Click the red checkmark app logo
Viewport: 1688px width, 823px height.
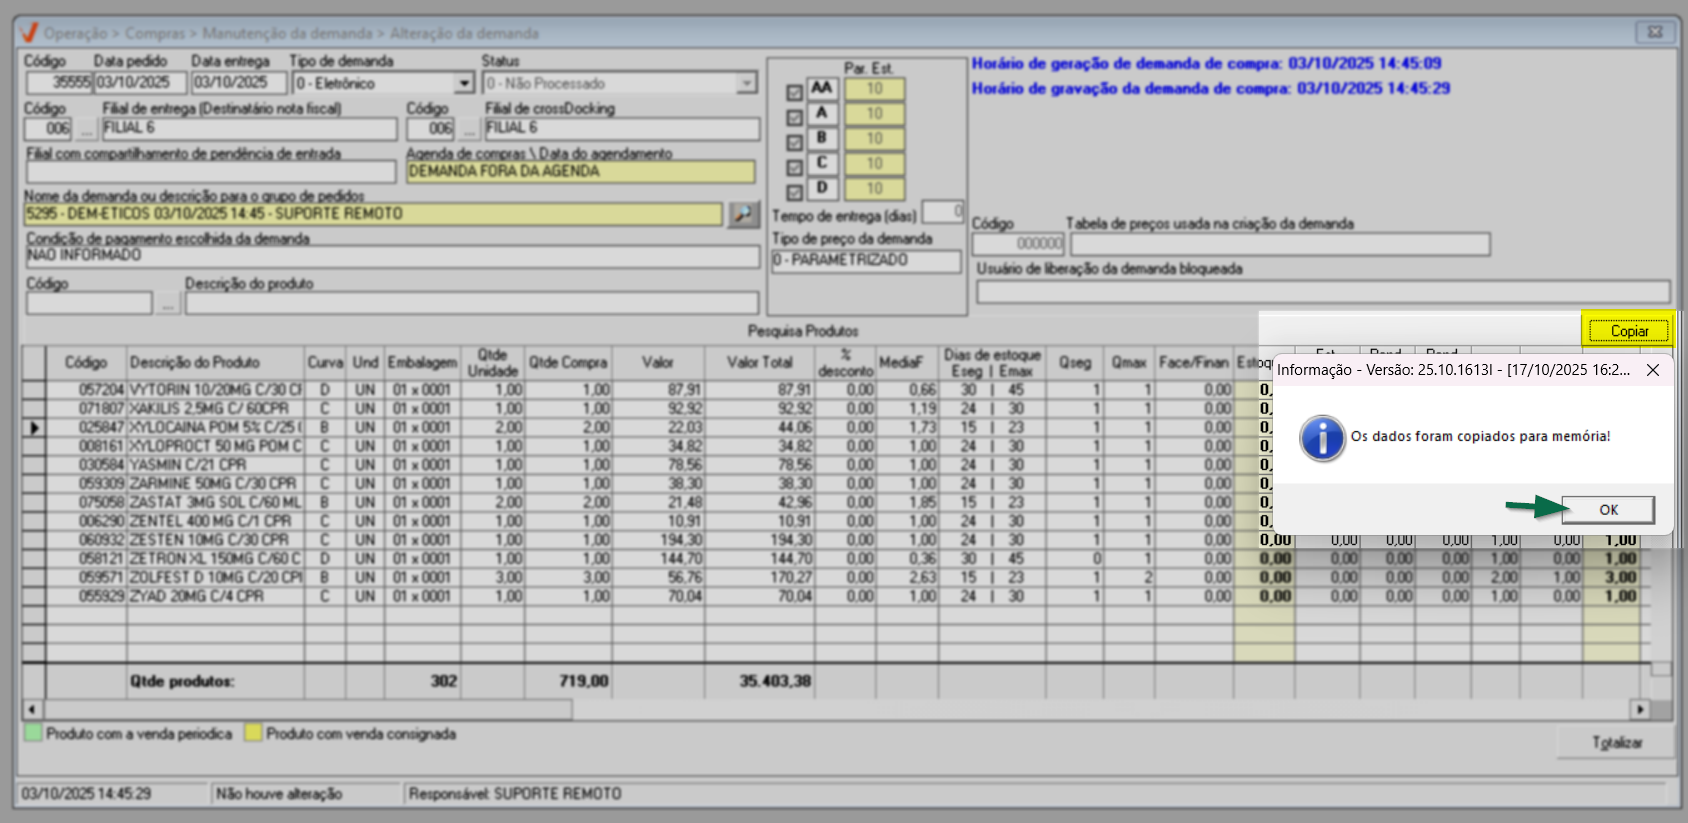(x=29, y=33)
